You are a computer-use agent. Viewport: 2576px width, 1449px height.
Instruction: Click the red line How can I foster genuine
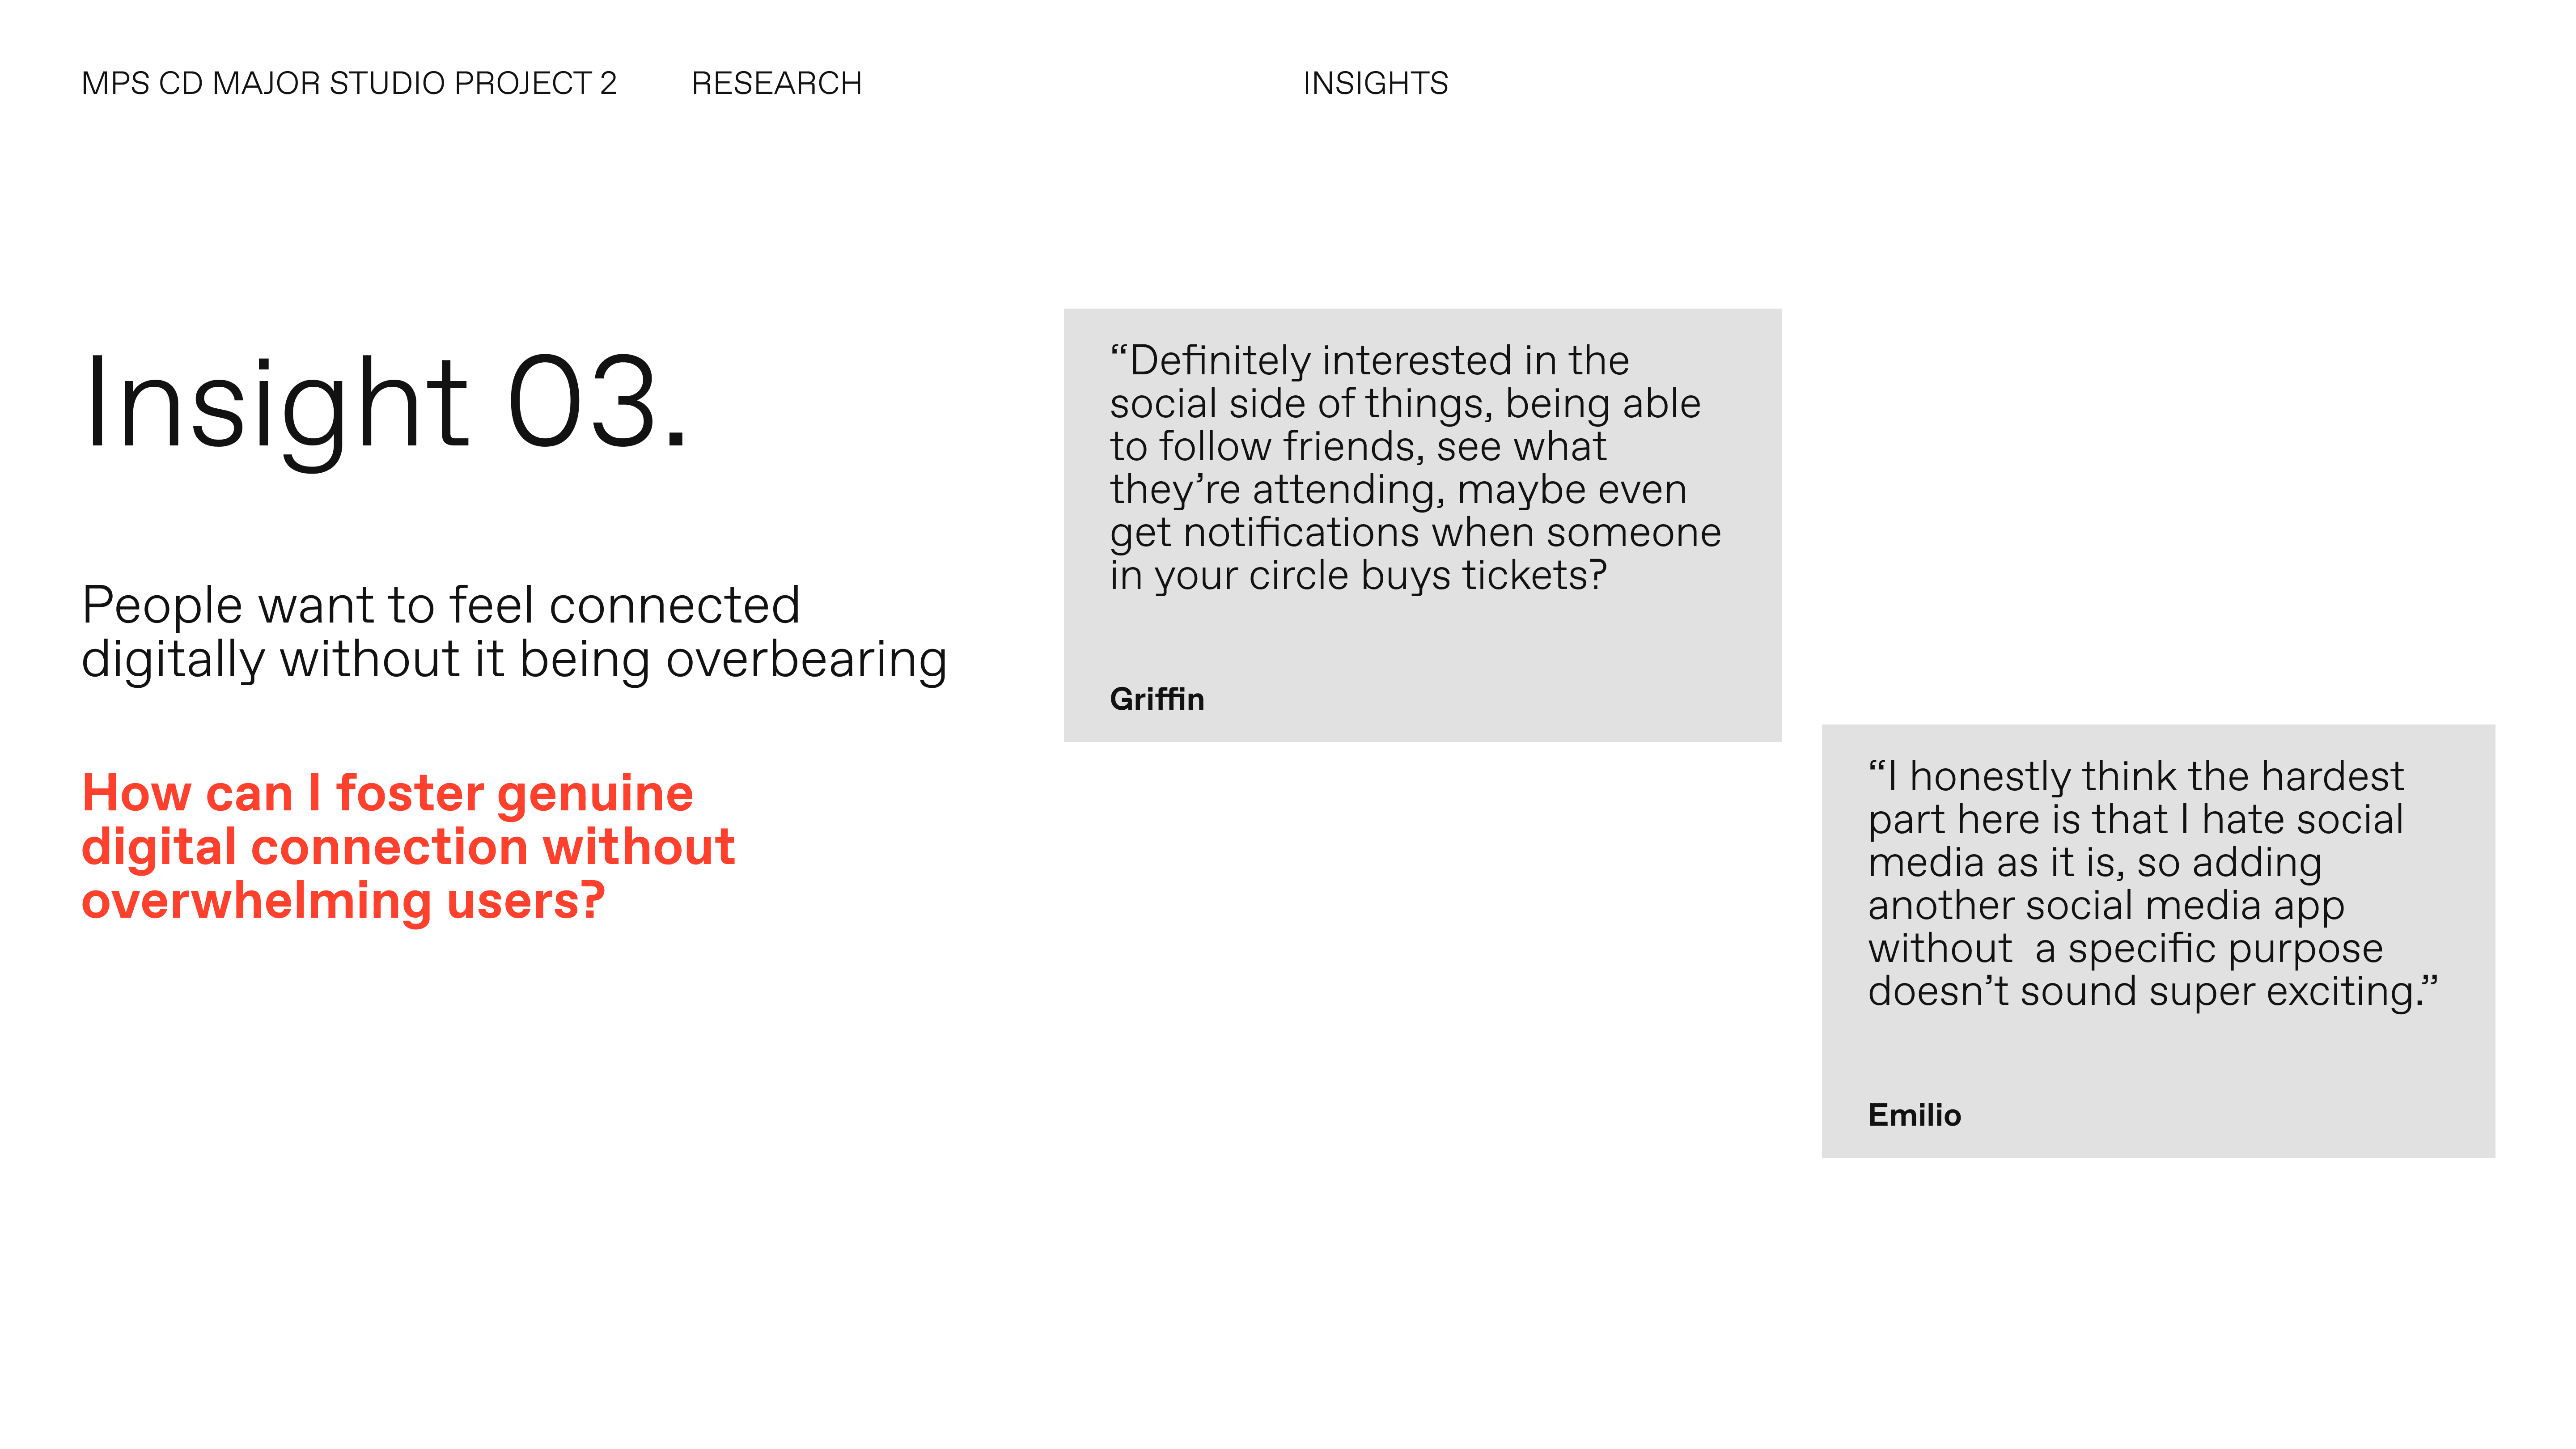[387, 793]
